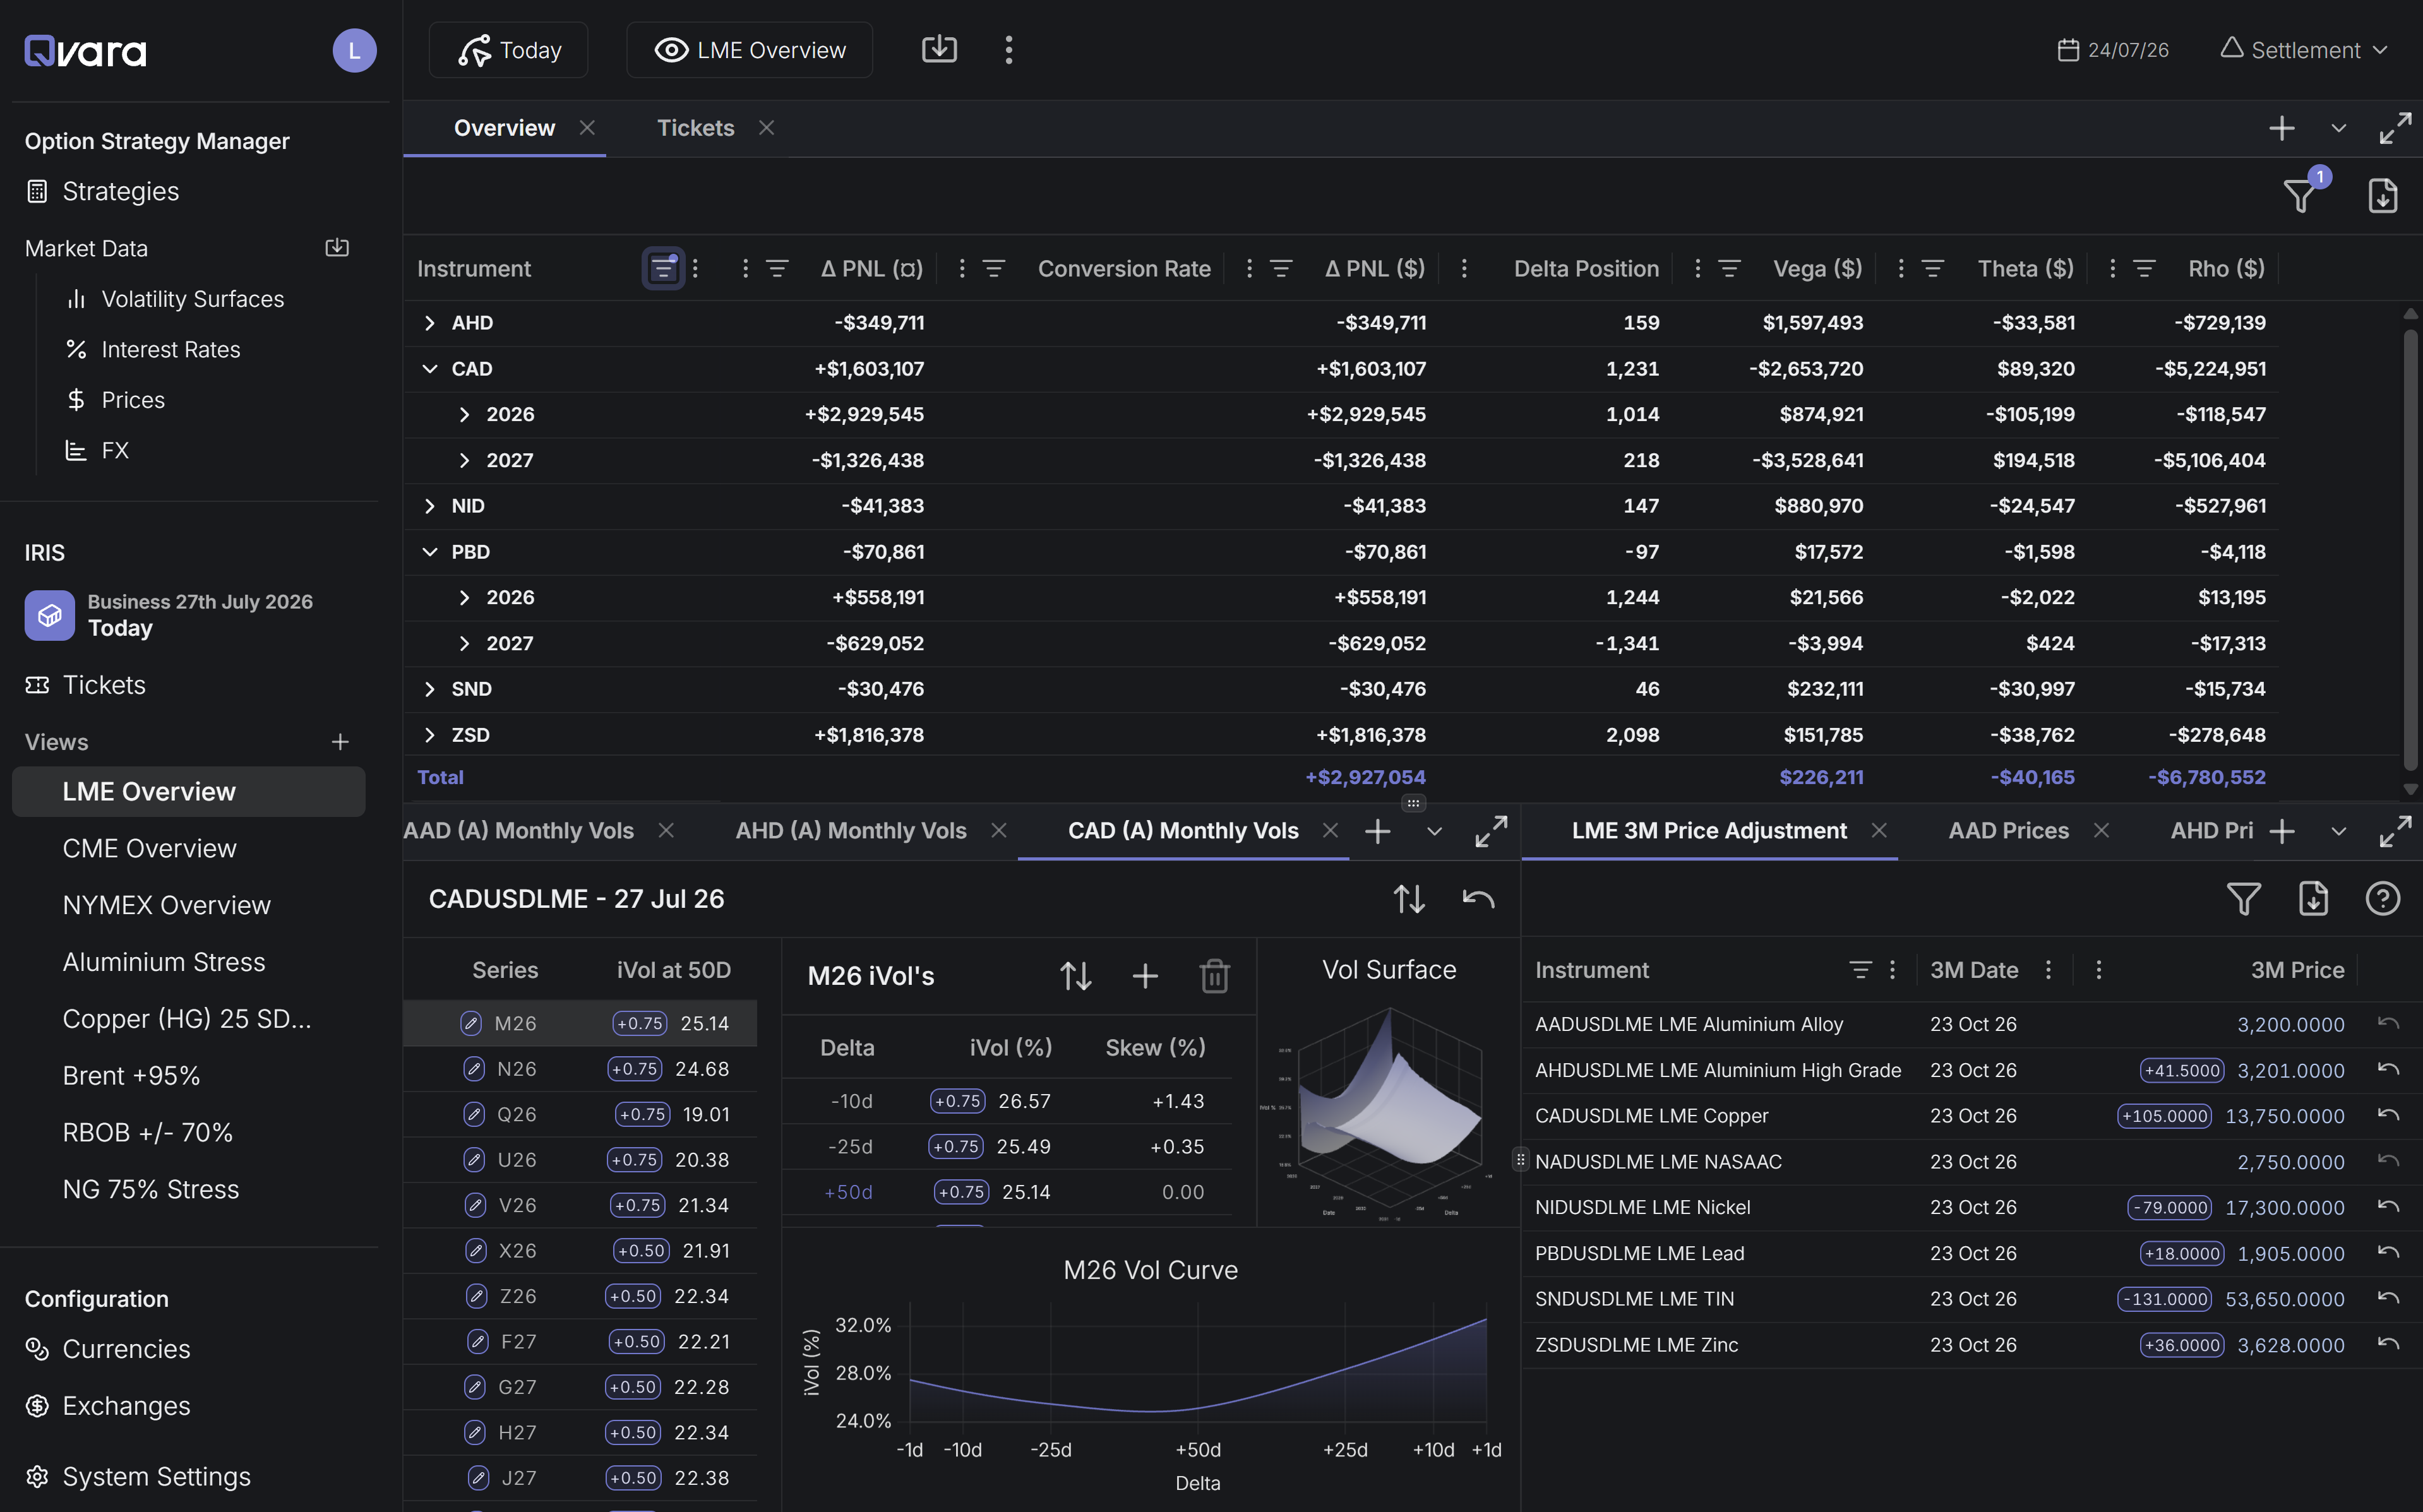Revert ZSDUSDLME LME Zinc price adjustment

tap(2388, 1344)
